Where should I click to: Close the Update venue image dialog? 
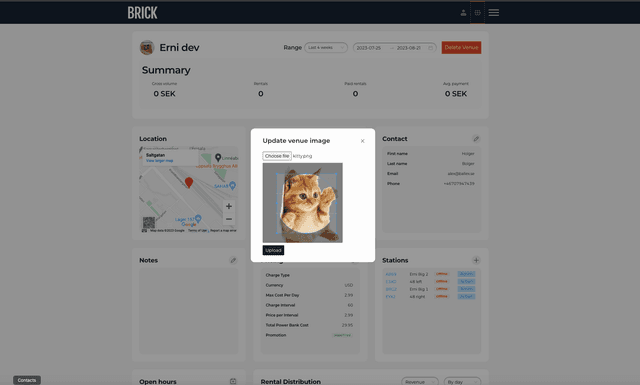pyautogui.click(x=362, y=141)
